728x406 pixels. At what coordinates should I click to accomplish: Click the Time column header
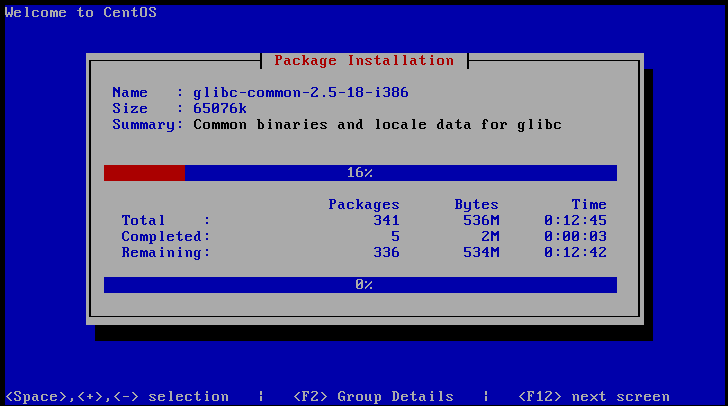pyautogui.click(x=589, y=204)
